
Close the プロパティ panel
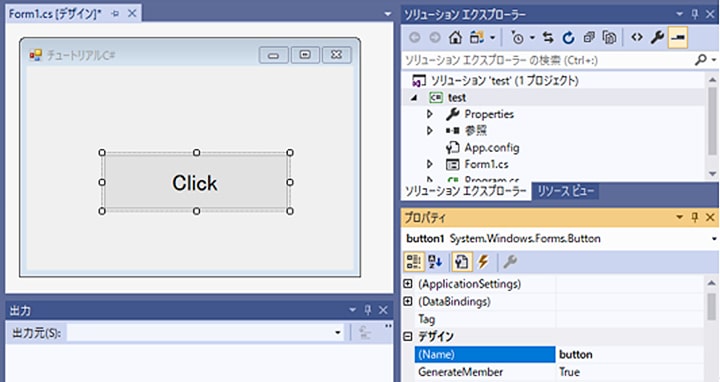tap(710, 217)
